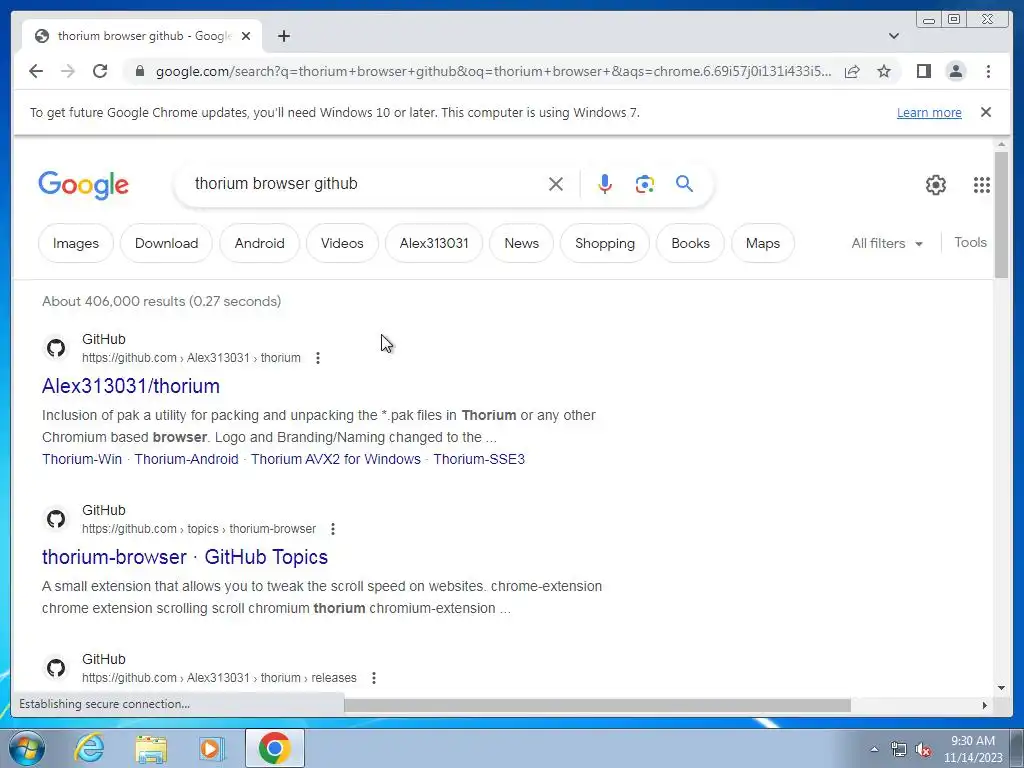
Task: Open tab search dropdown arrow
Action: (894, 36)
